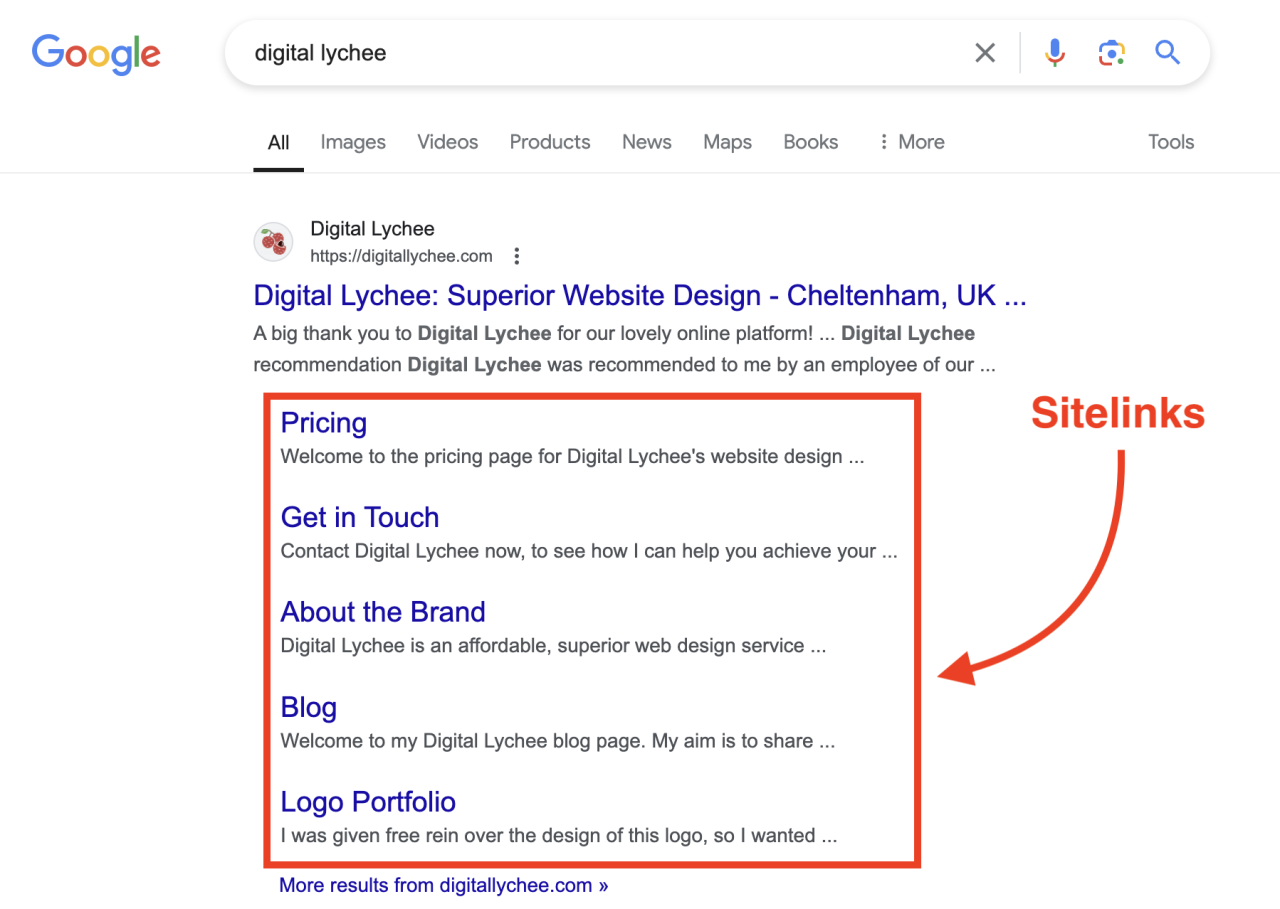Viewport: 1280px width, 909px height.
Task: Click the Google logo
Action: click(95, 55)
